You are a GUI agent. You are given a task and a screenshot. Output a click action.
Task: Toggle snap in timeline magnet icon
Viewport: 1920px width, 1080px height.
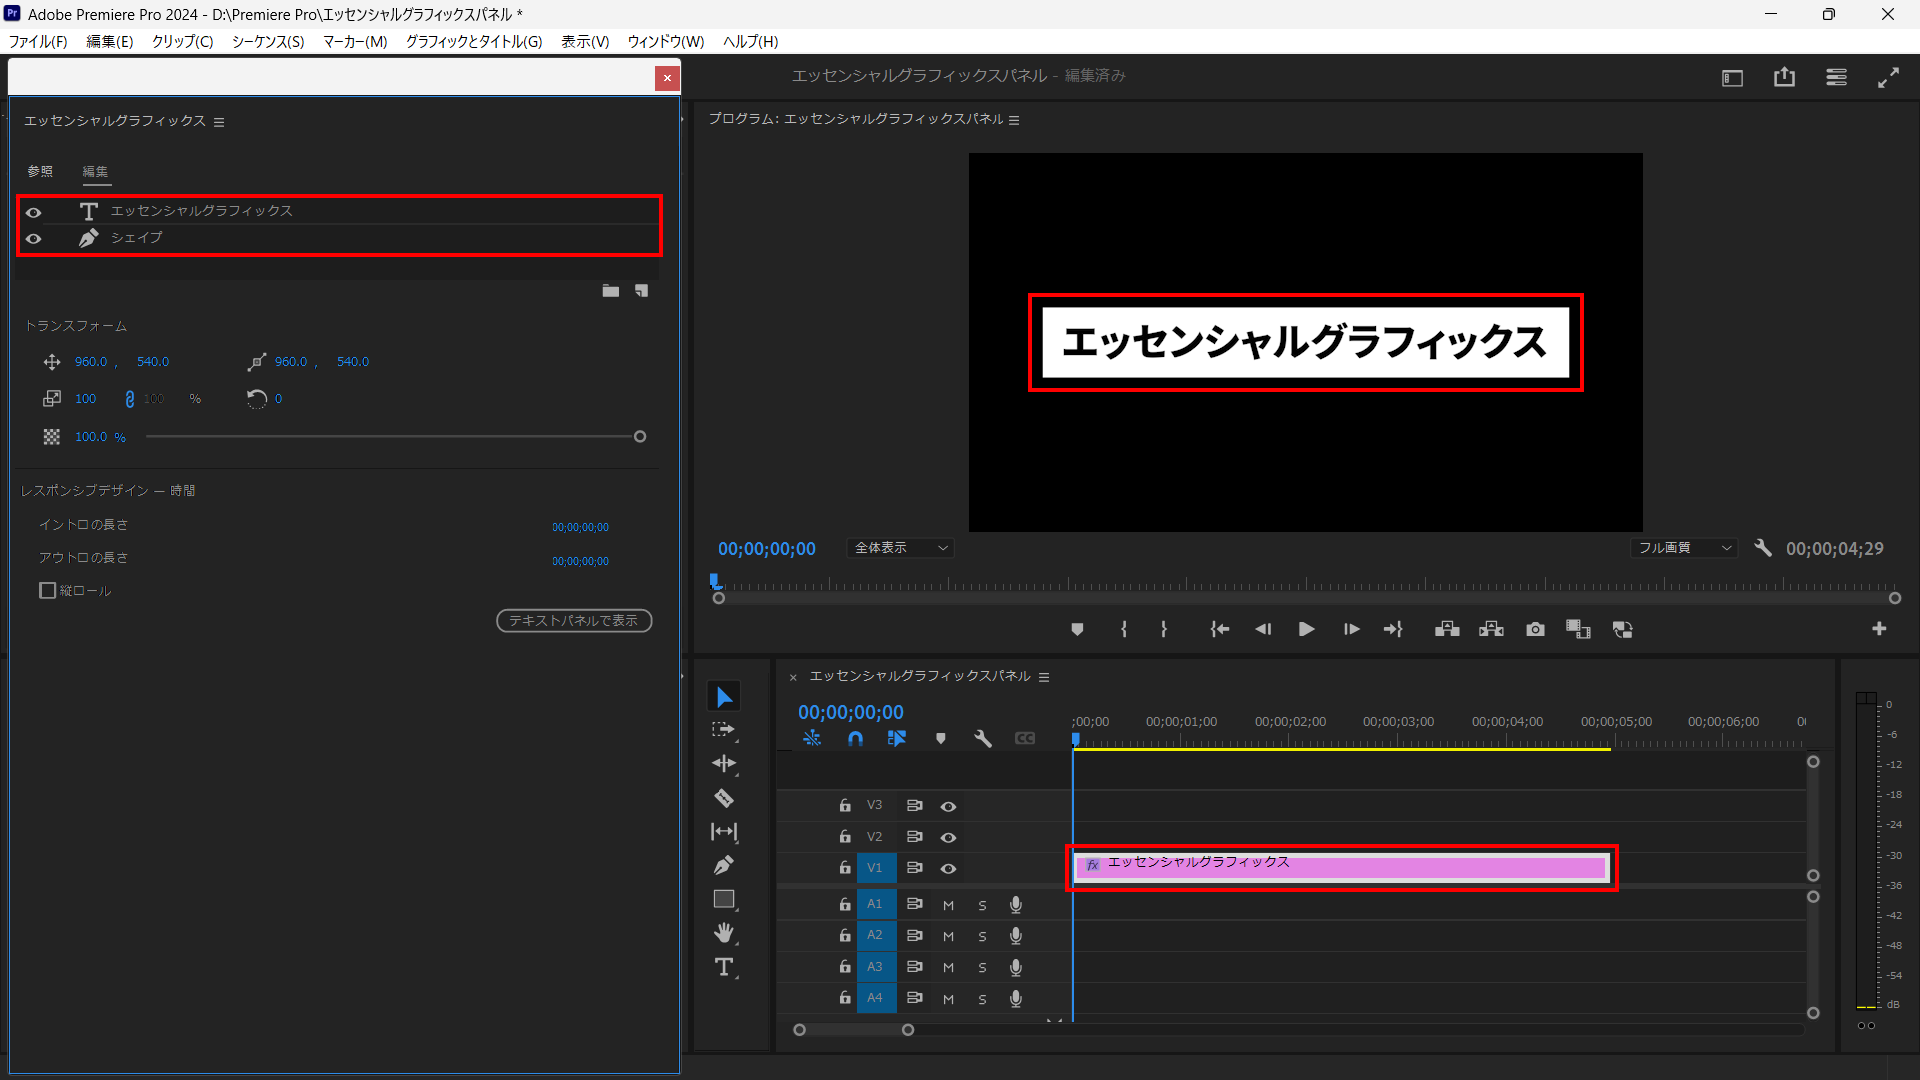tap(855, 738)
